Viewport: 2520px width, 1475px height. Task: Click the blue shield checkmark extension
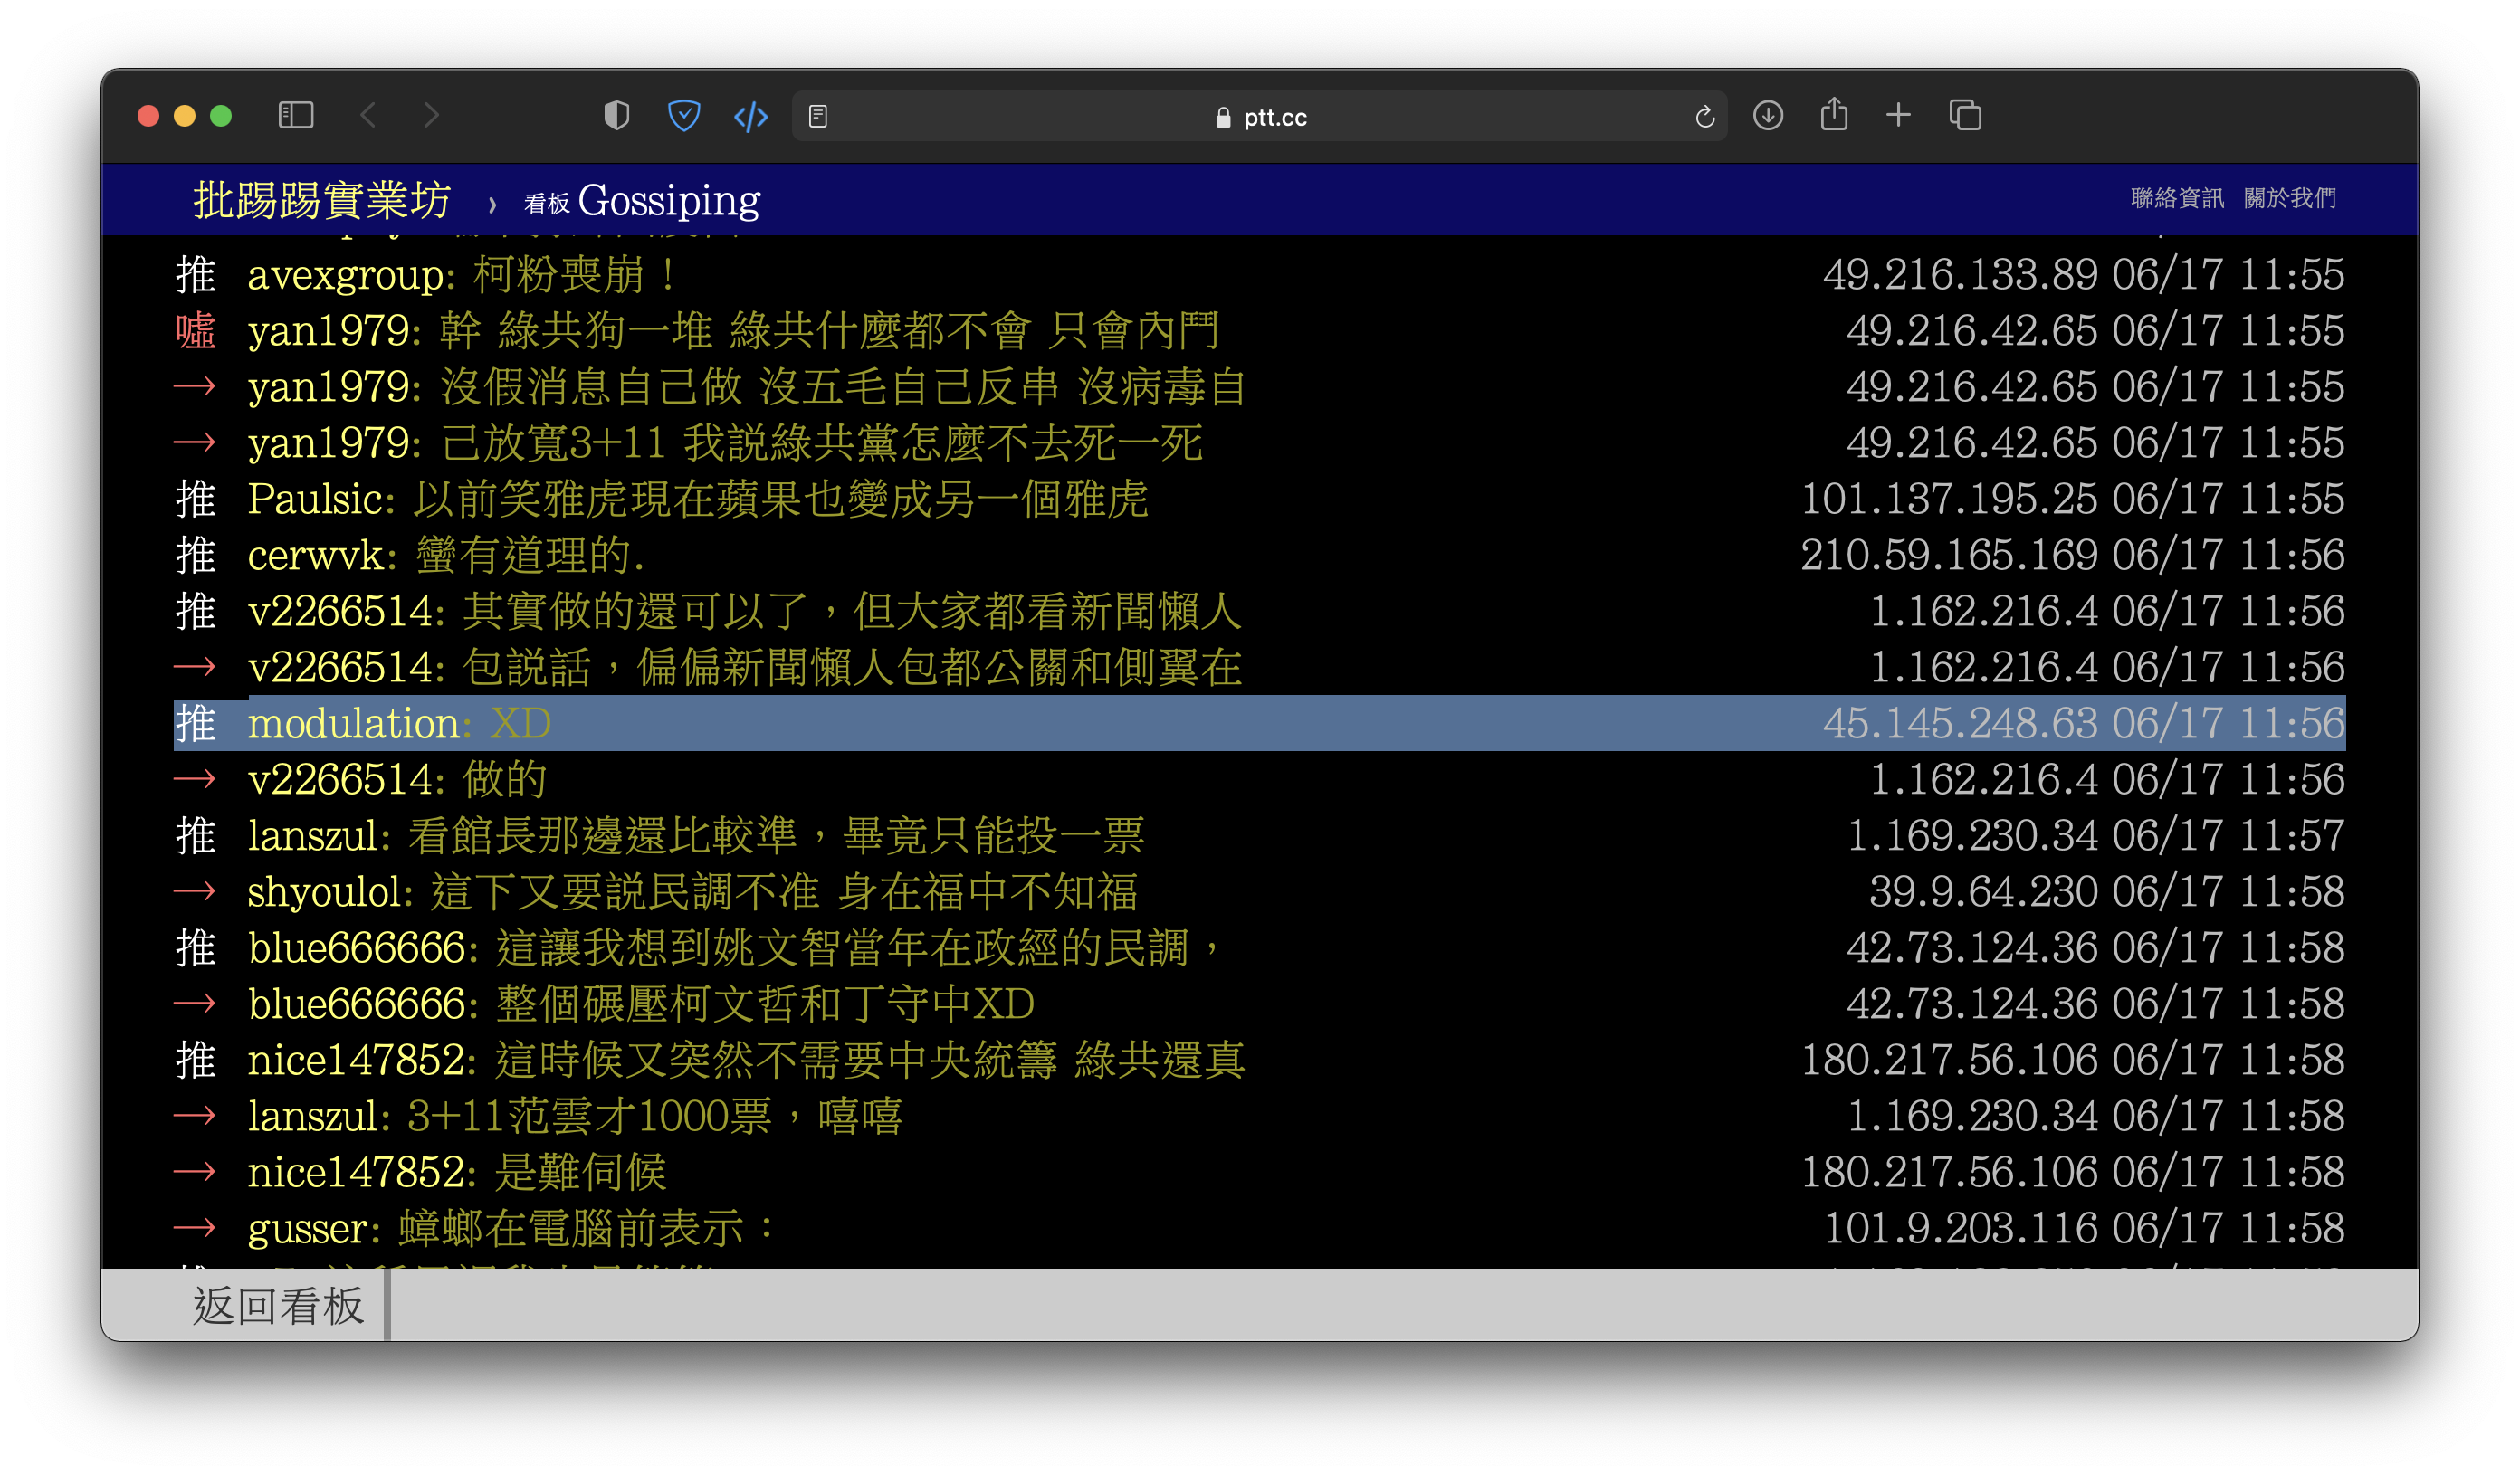click(683, 116)
